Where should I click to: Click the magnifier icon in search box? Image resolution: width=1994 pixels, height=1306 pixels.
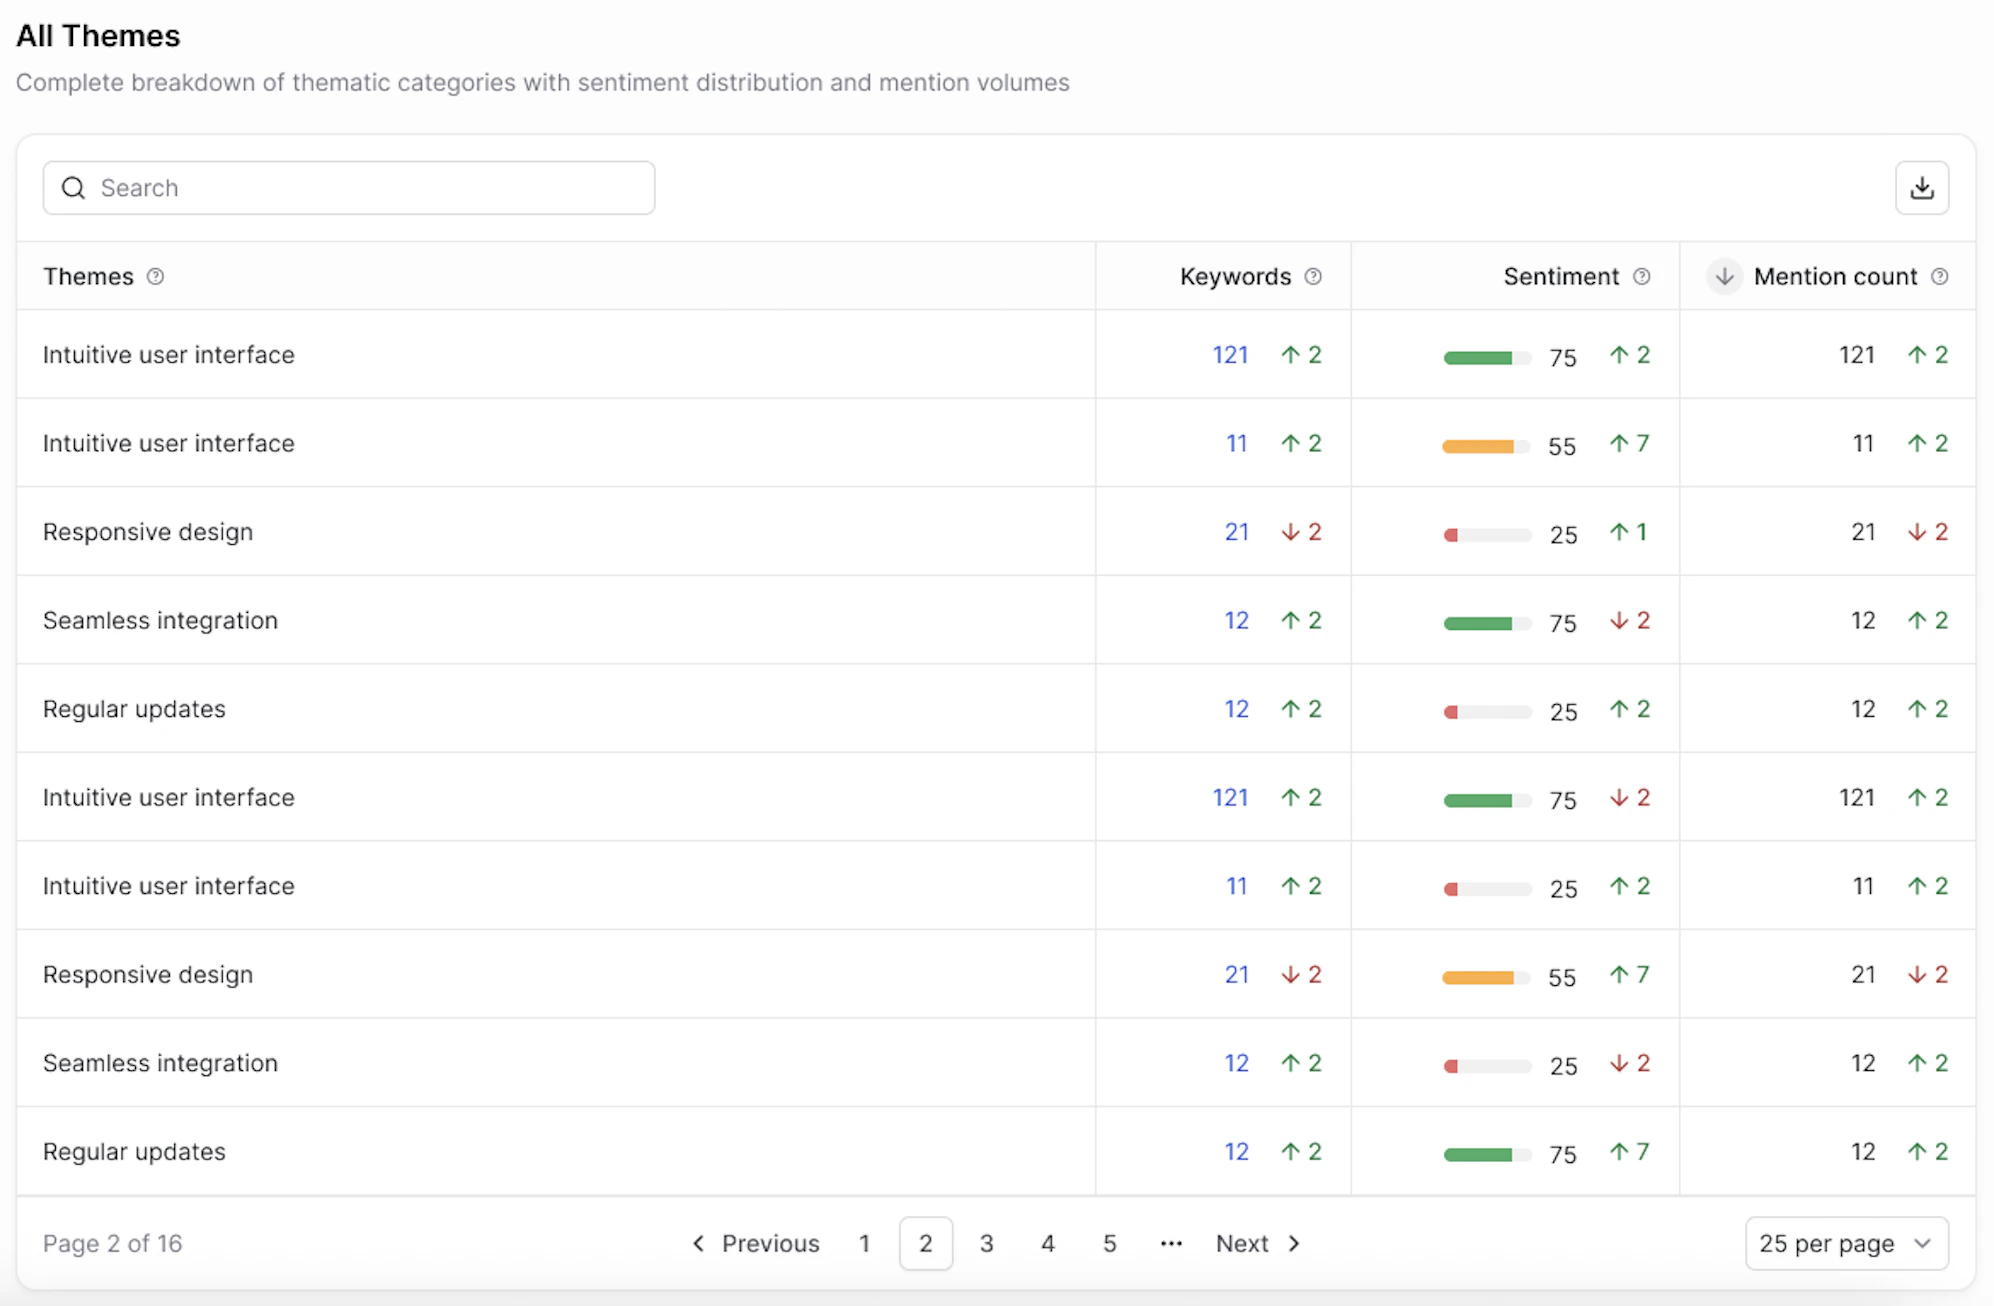tap(73, 188)
